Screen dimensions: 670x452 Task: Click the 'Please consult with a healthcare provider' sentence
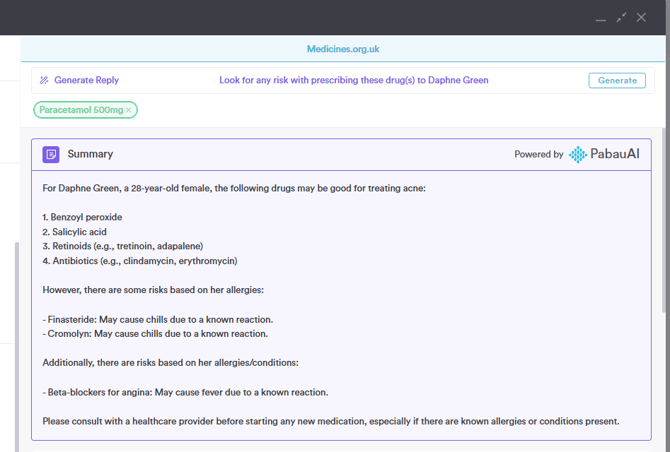331,421
